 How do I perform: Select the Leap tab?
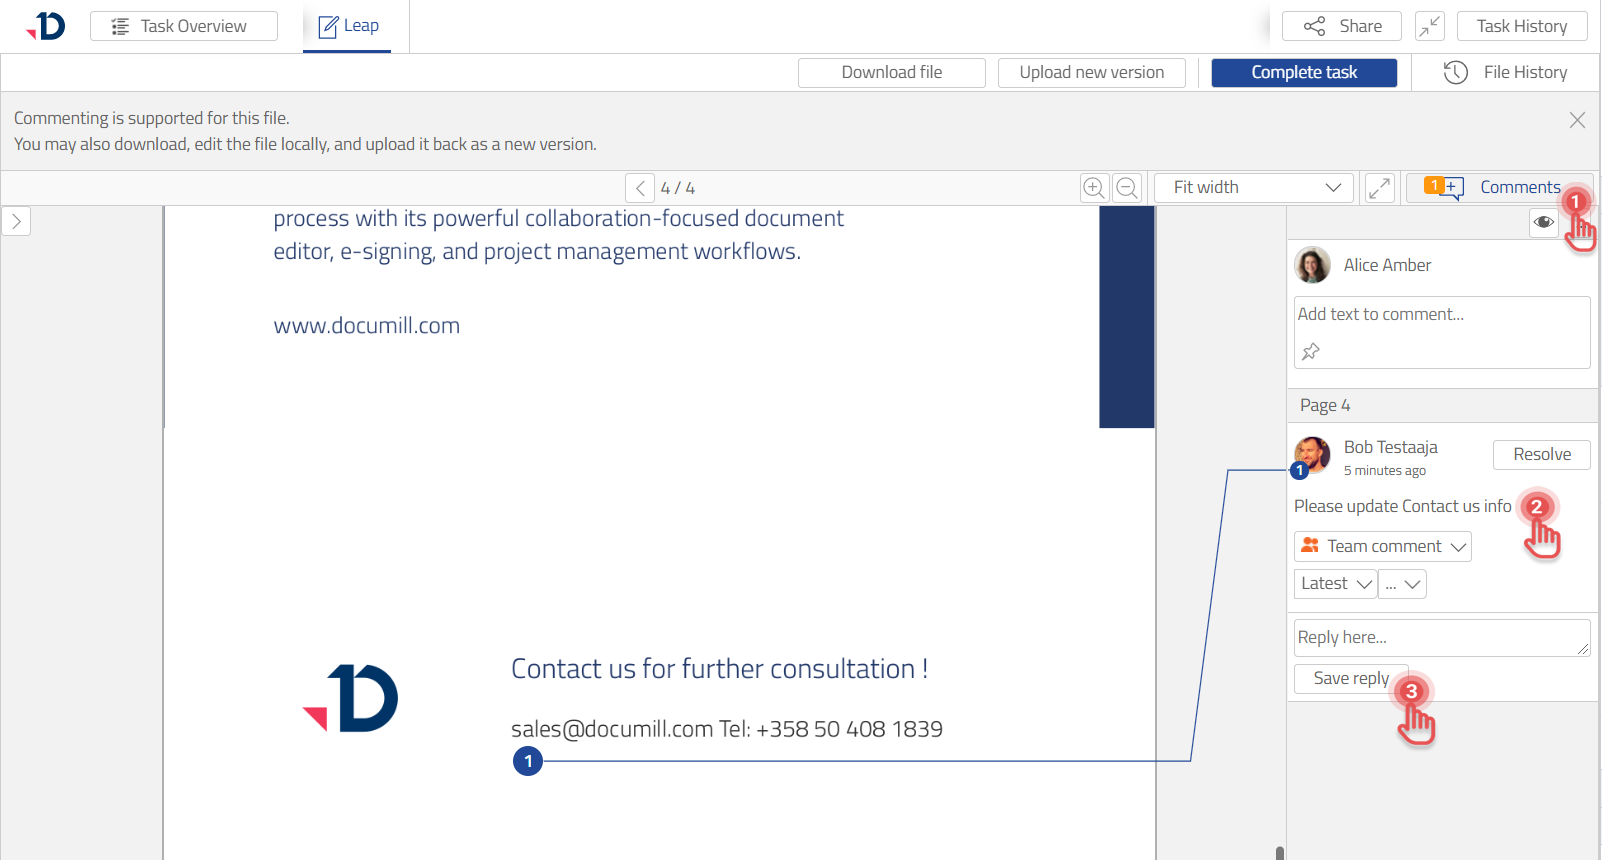pos(348,26)
